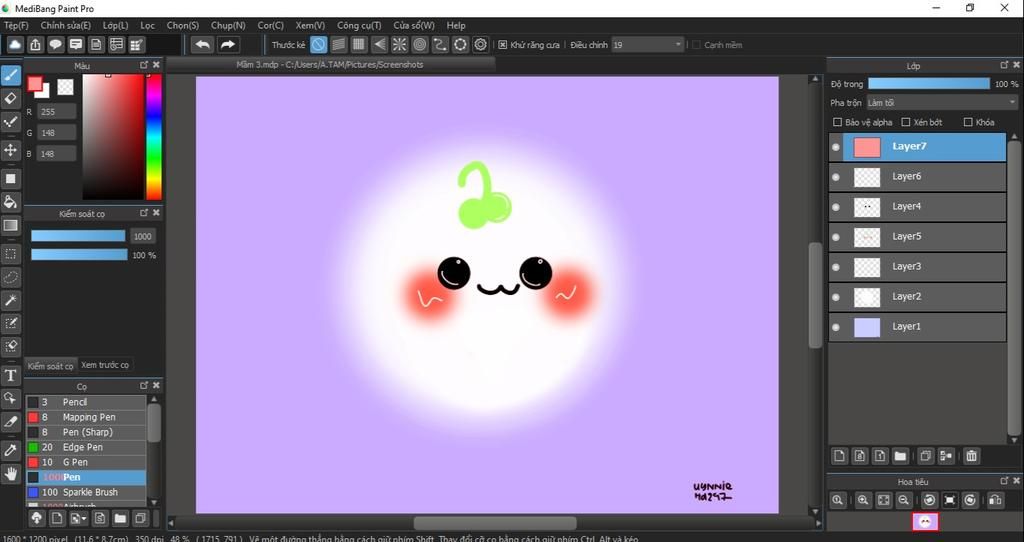Turn off ruler snapping

[318, 44]
